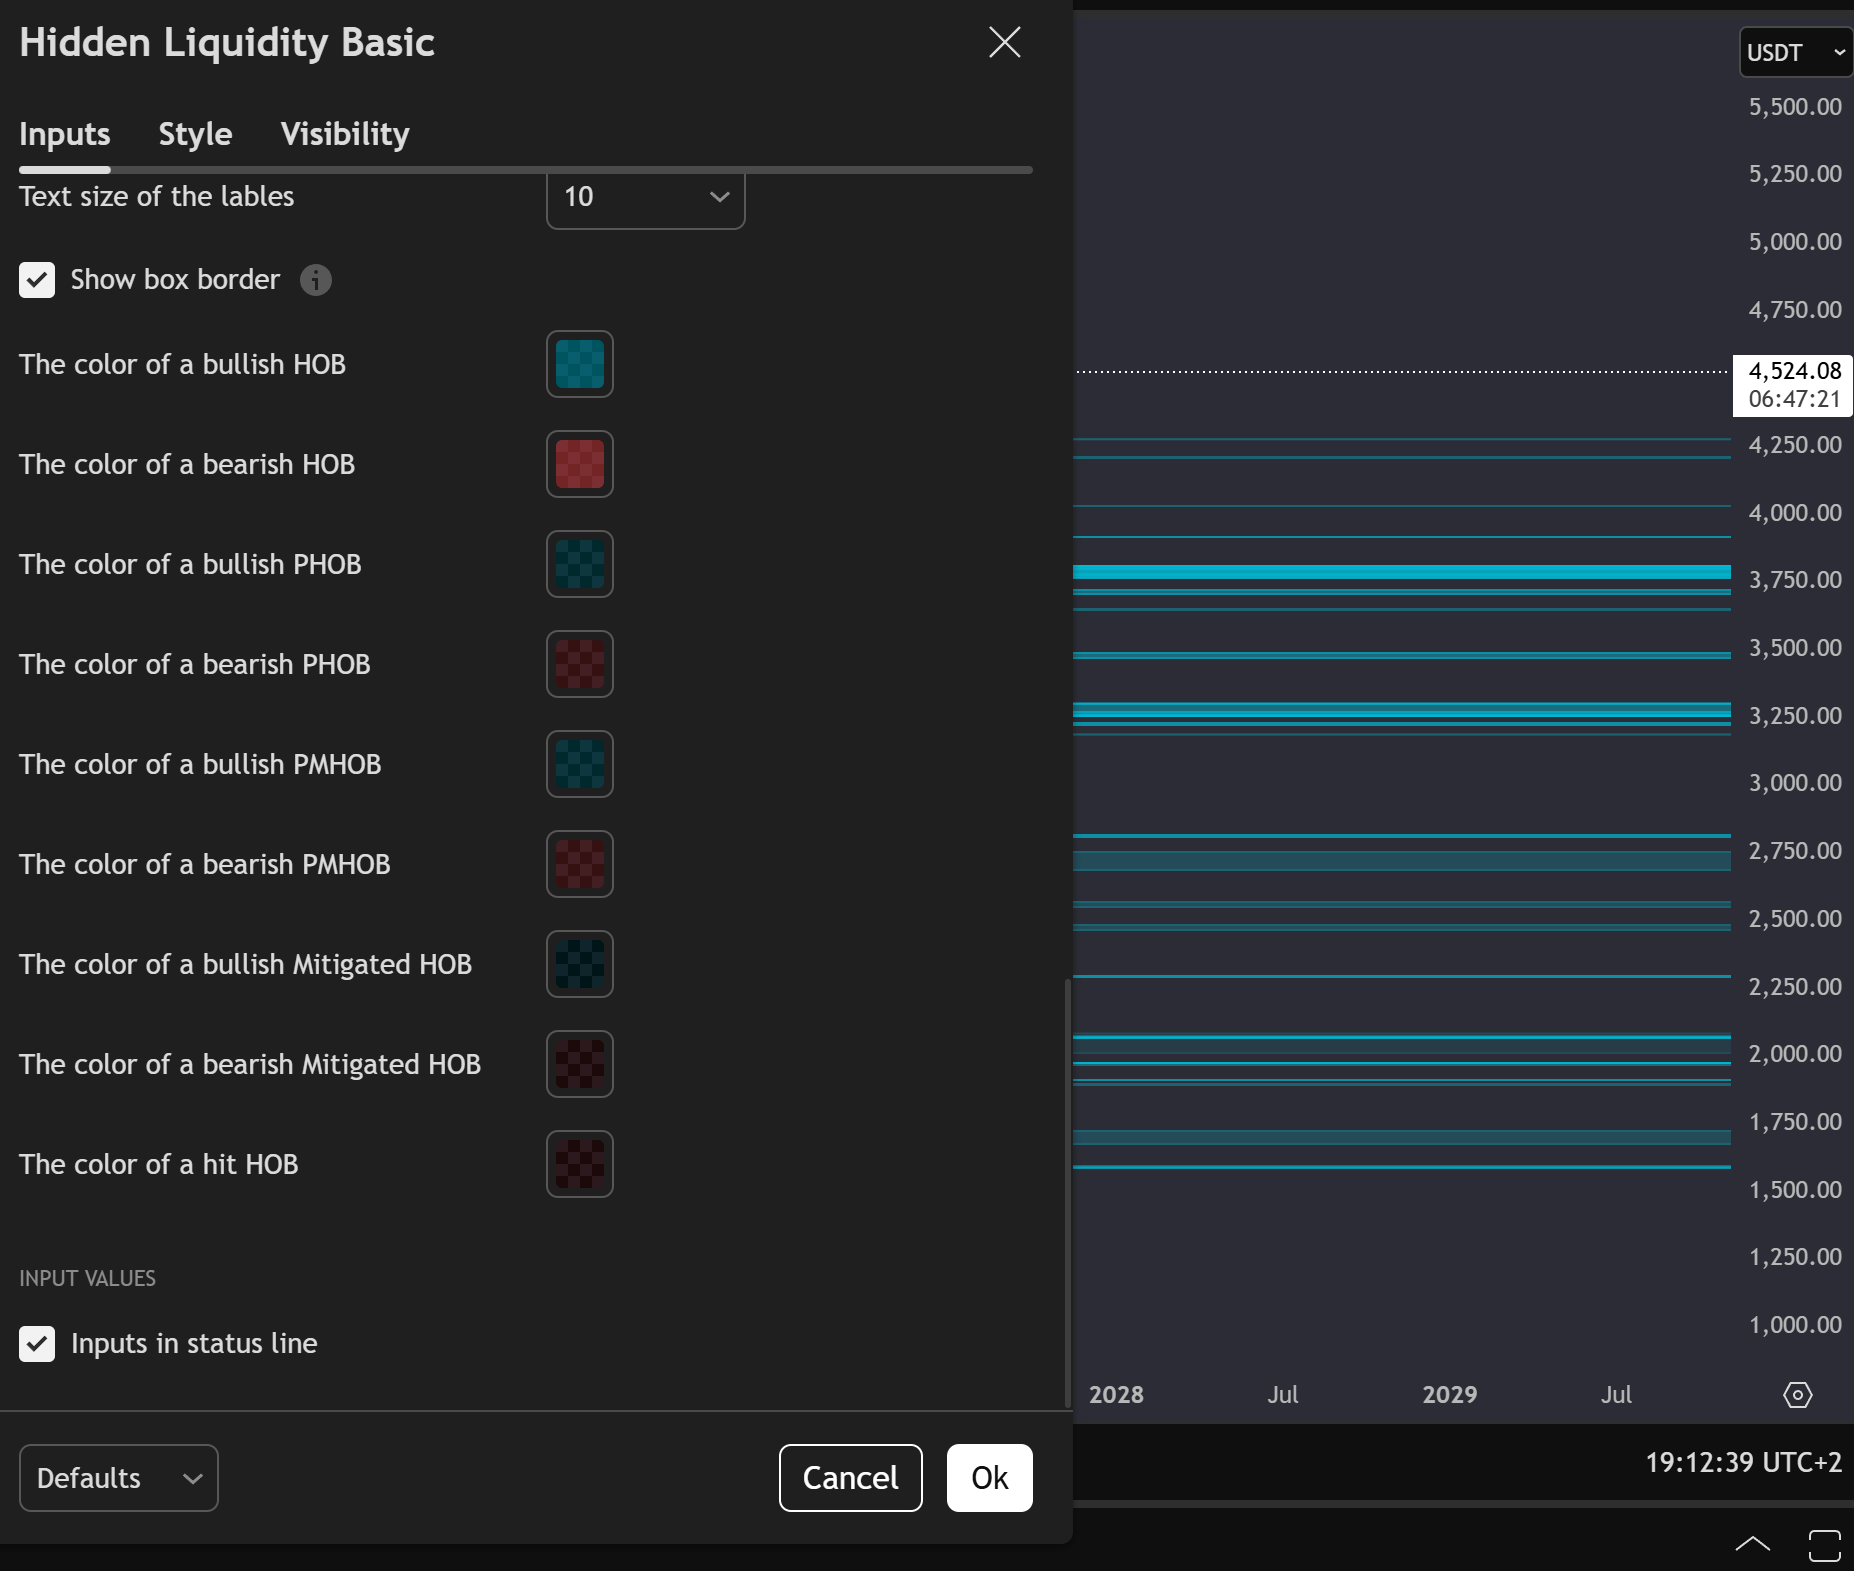Open the text size of labels dropdown
The width and height of the screenshot is (1854, 1571).
[645, 198]
